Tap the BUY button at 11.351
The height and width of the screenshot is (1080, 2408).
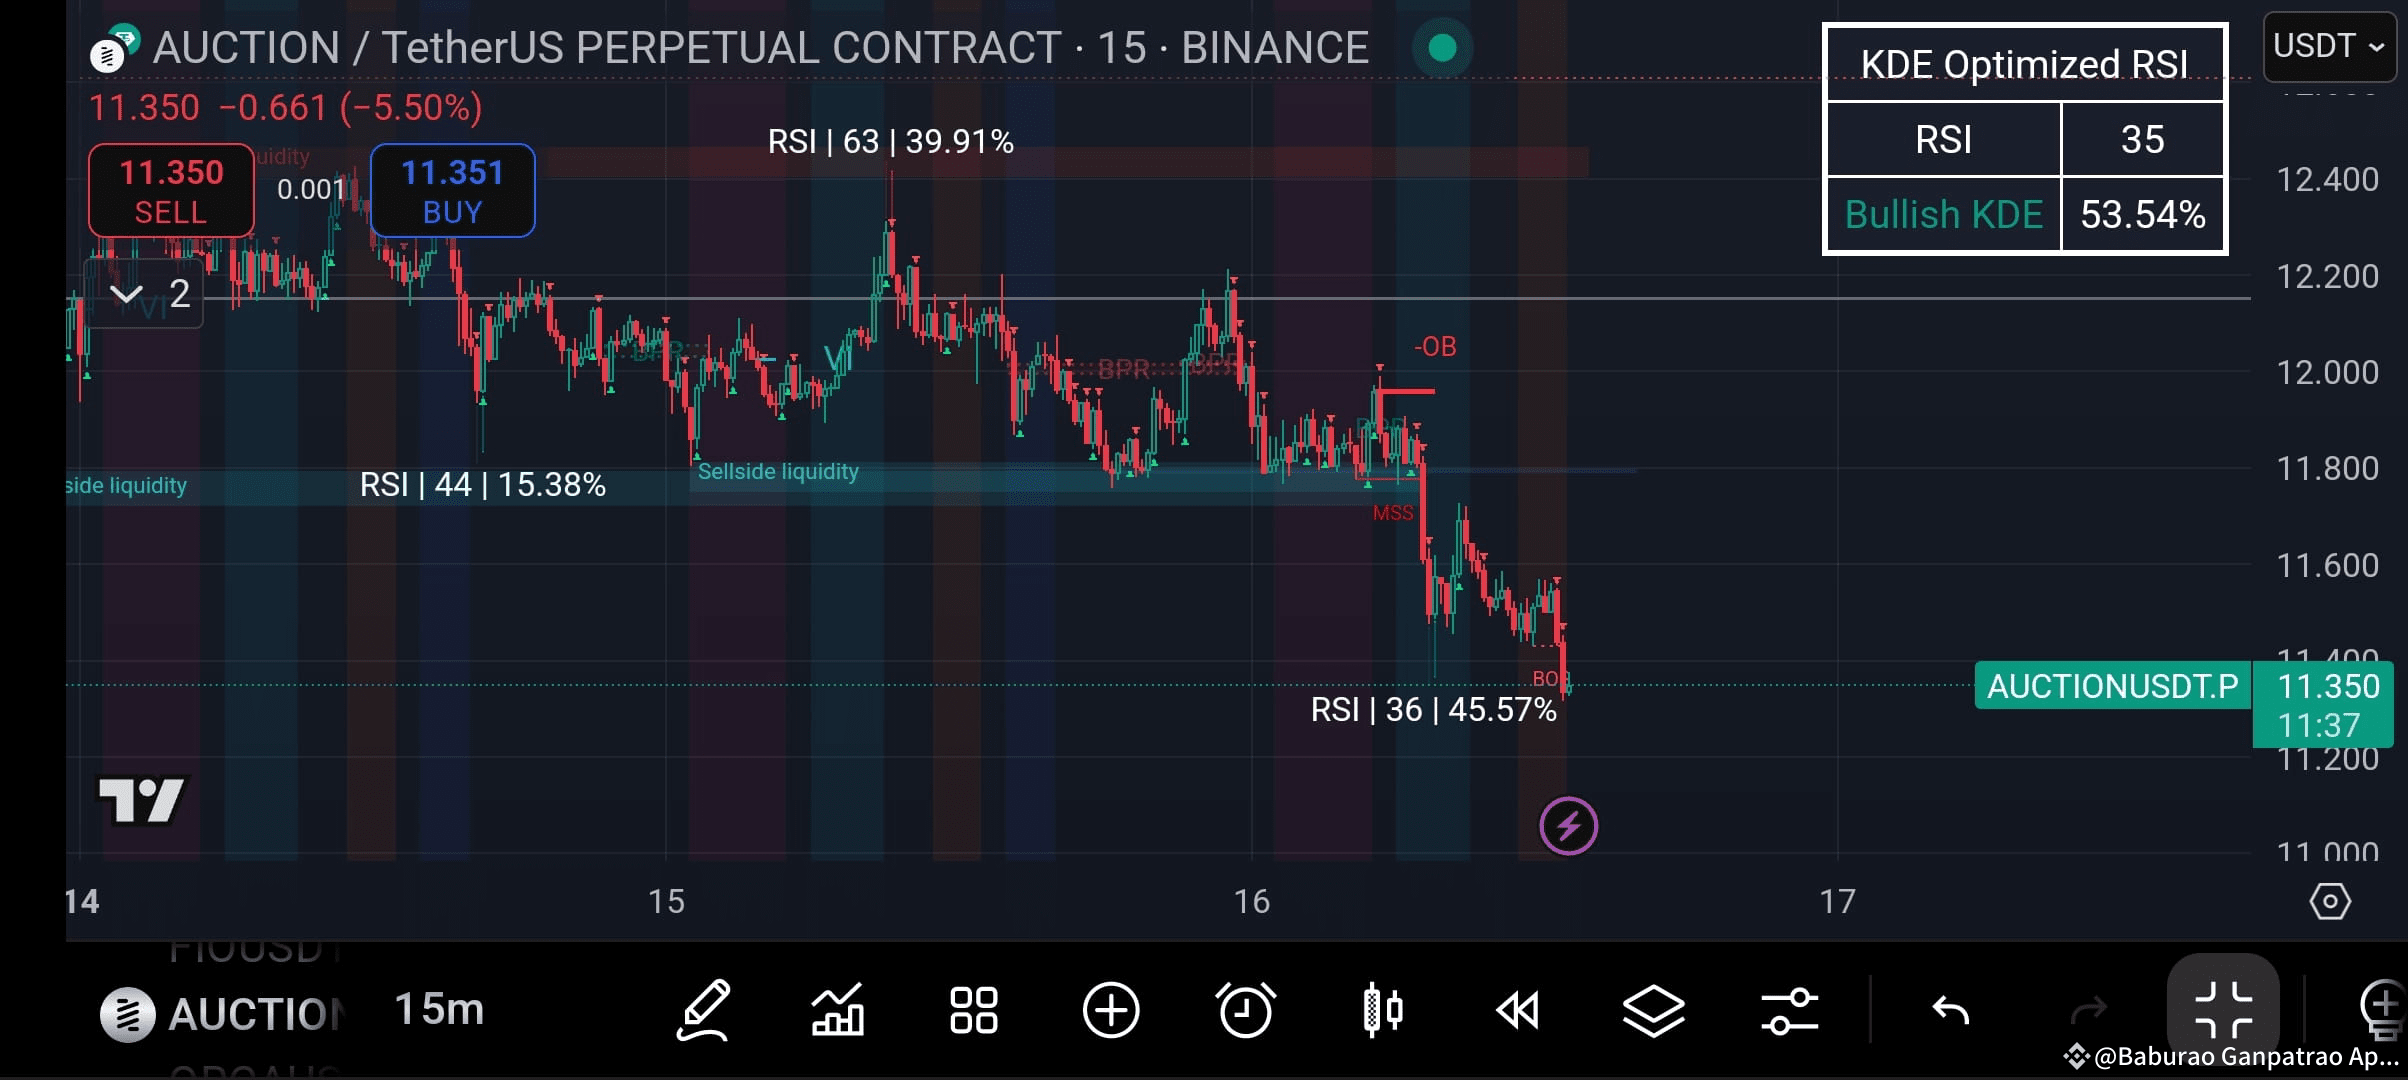point(452,190)
